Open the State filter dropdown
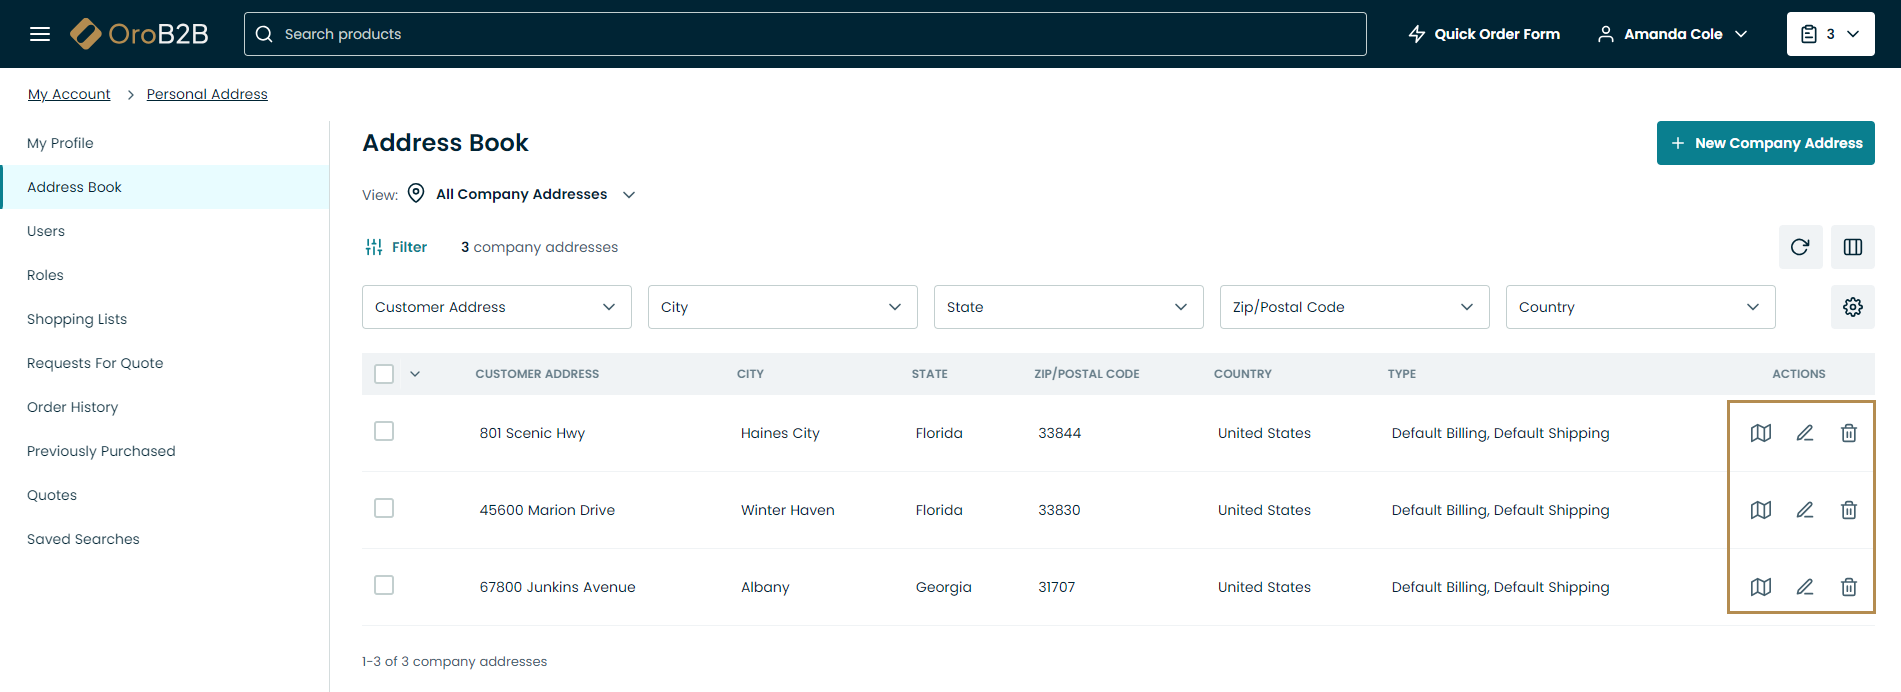1901x692 pixels. pyautogui.click(x=1067, y=307)
